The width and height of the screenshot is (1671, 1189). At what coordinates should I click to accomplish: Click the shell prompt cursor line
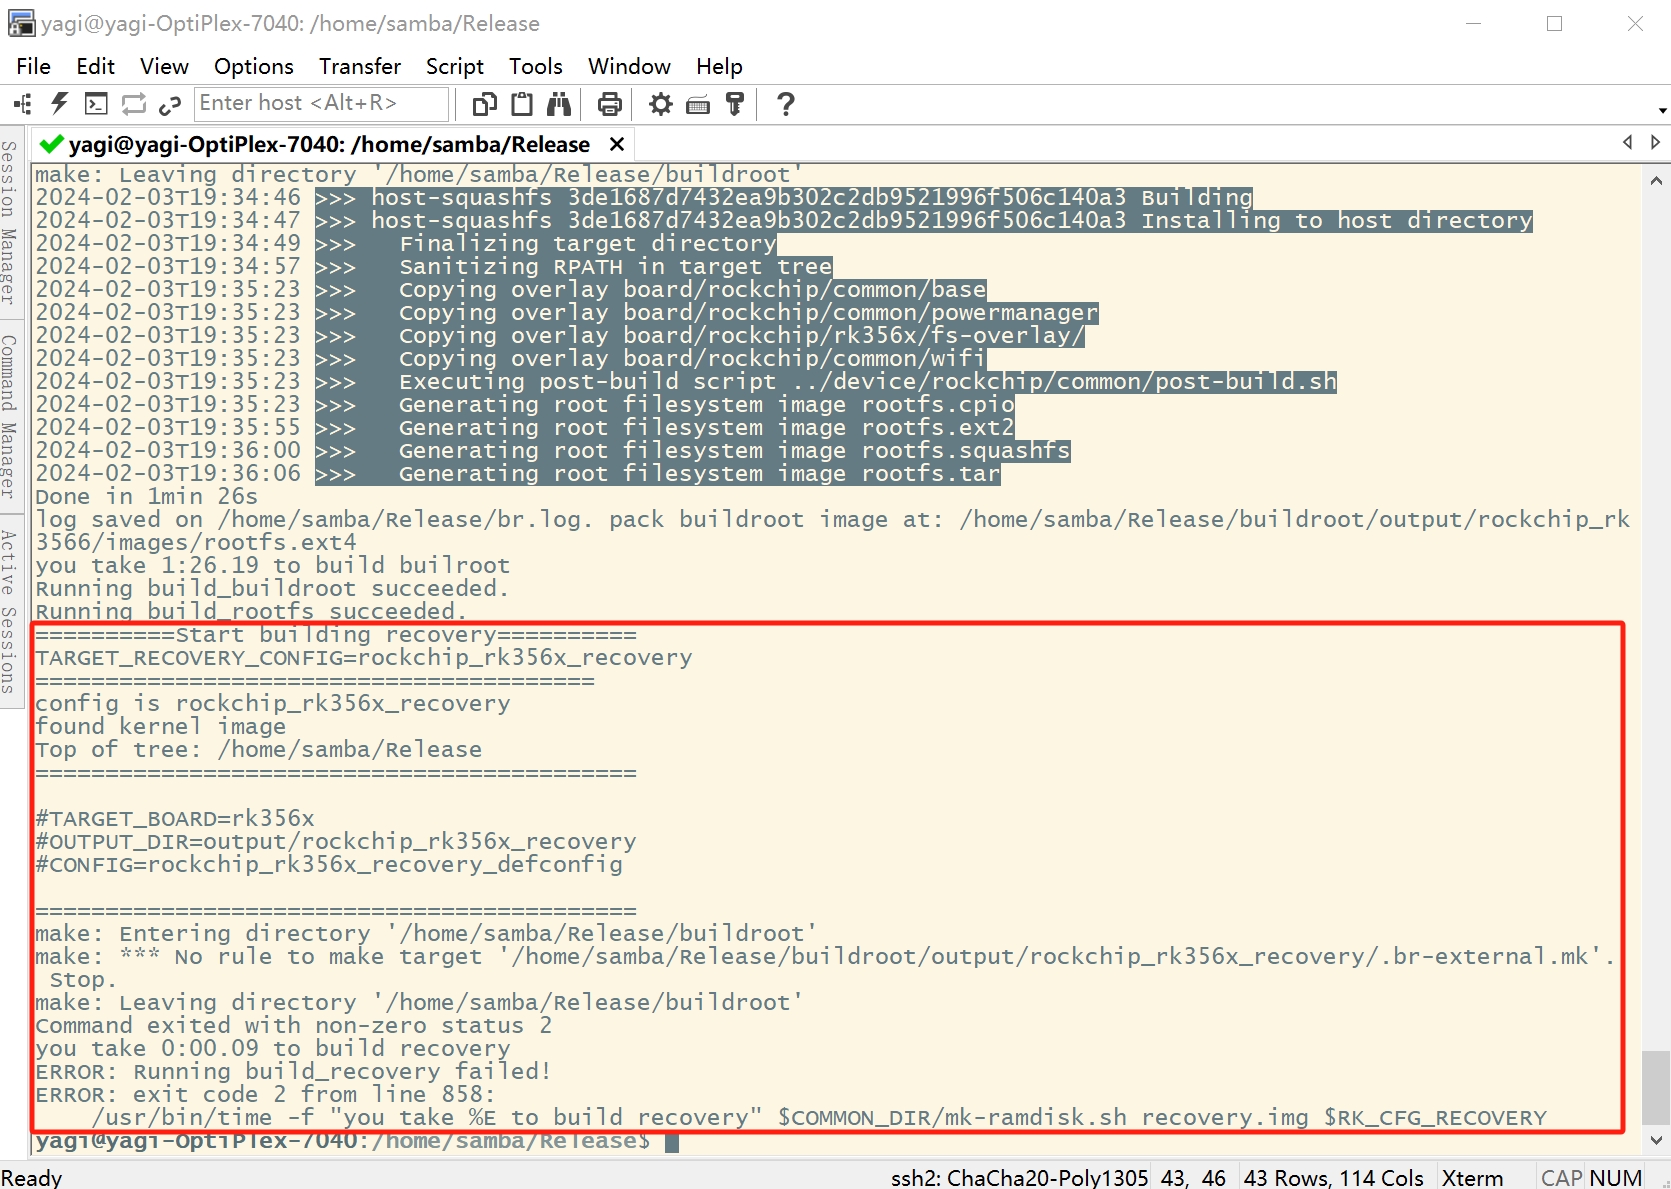(x=357, y=1141)
